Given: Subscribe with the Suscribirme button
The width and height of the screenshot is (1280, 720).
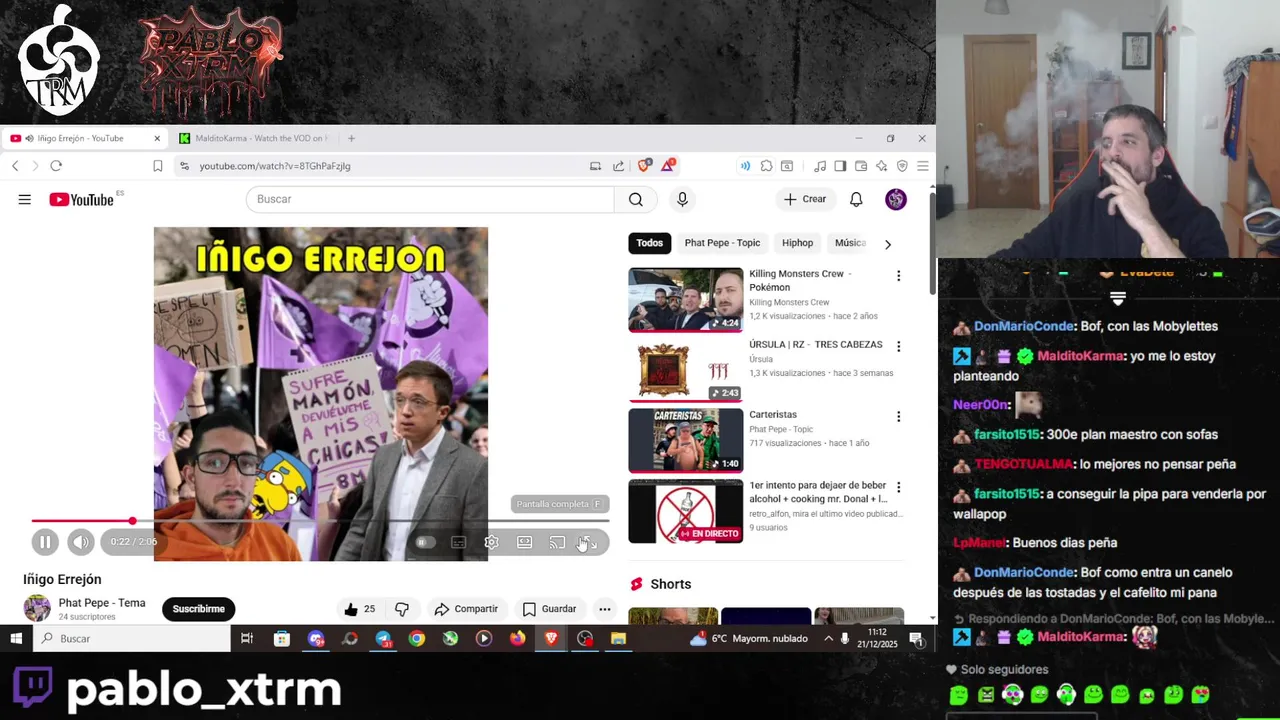Looking at the screenshot, I should (198, 609).
